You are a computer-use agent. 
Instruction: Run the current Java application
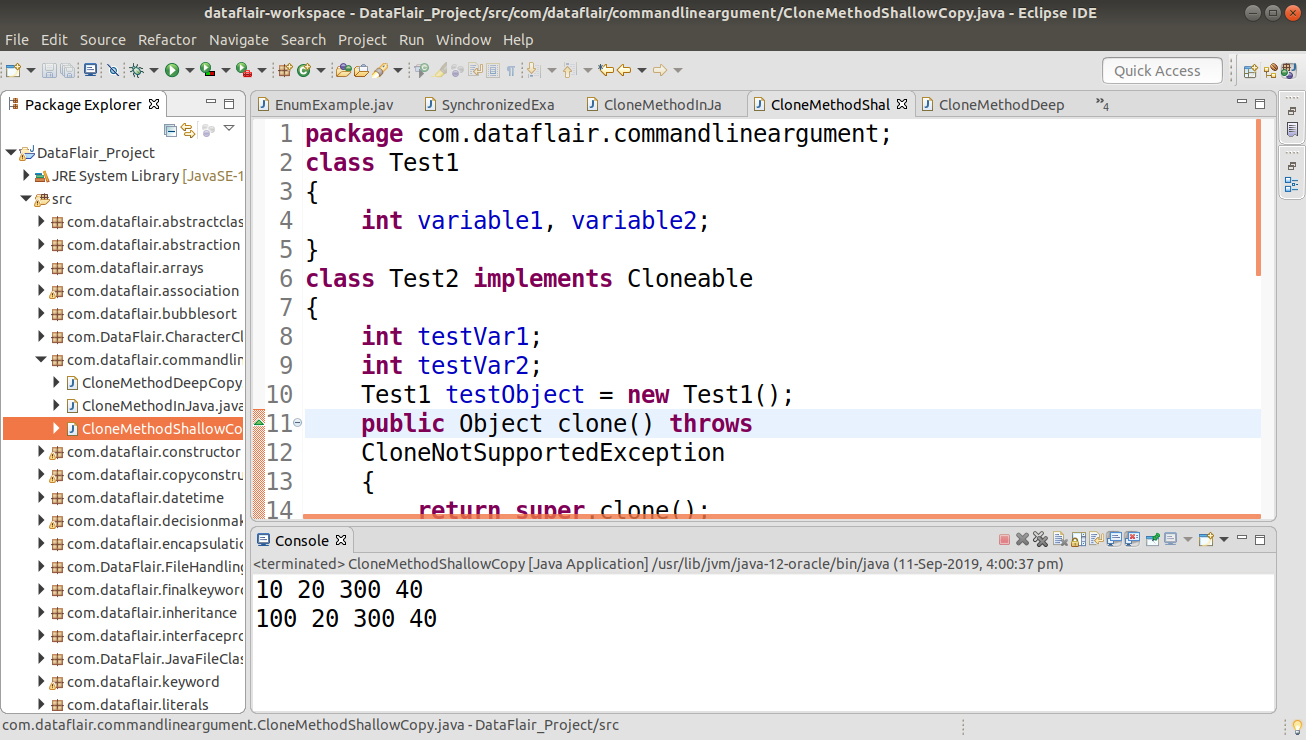click(x=171, y=70)
